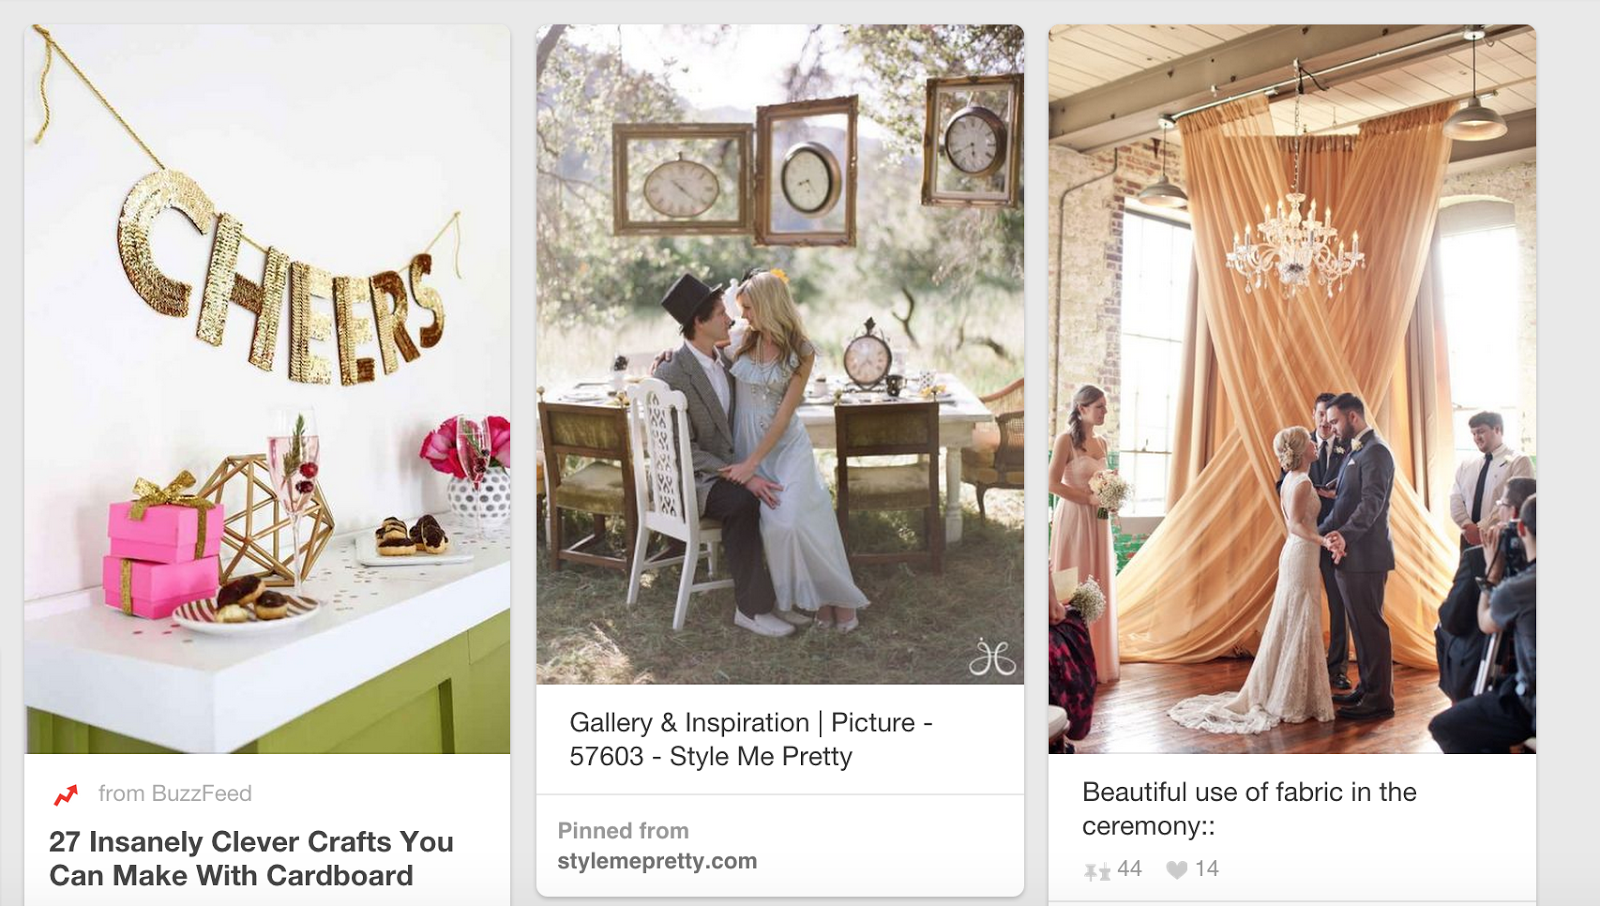
Task: Open 'Gallery & Inspiration | Picture - 57603' description
Action: pyautogui.click(x=751, y=739)
